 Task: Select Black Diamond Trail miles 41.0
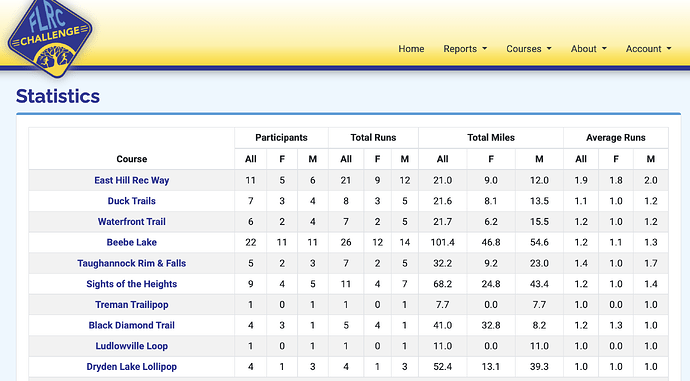[x=442, y=326]
